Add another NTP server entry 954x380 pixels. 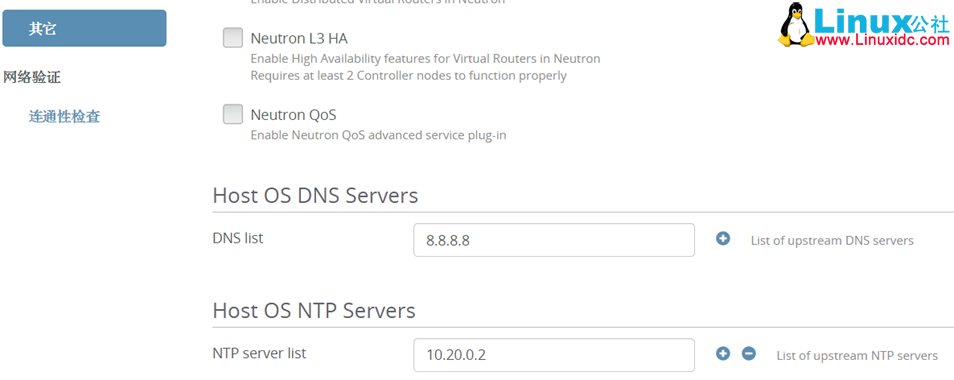pos(723,353)
